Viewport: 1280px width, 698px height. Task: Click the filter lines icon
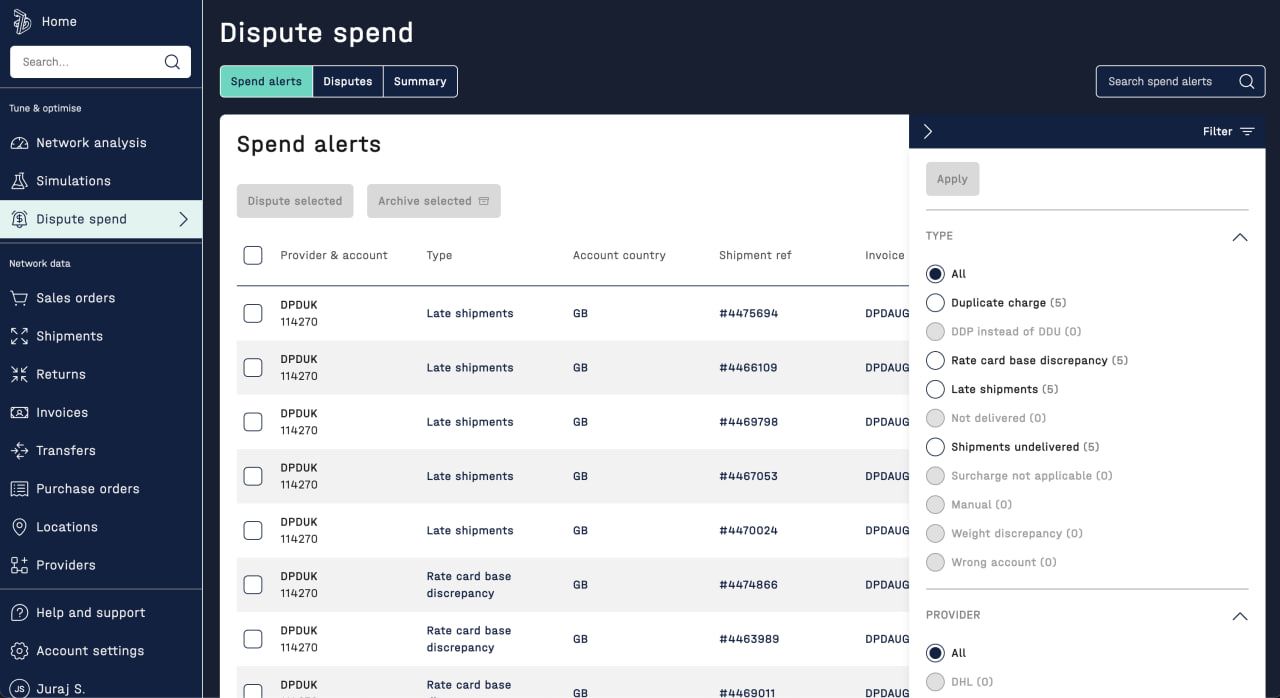point(1247,132)
